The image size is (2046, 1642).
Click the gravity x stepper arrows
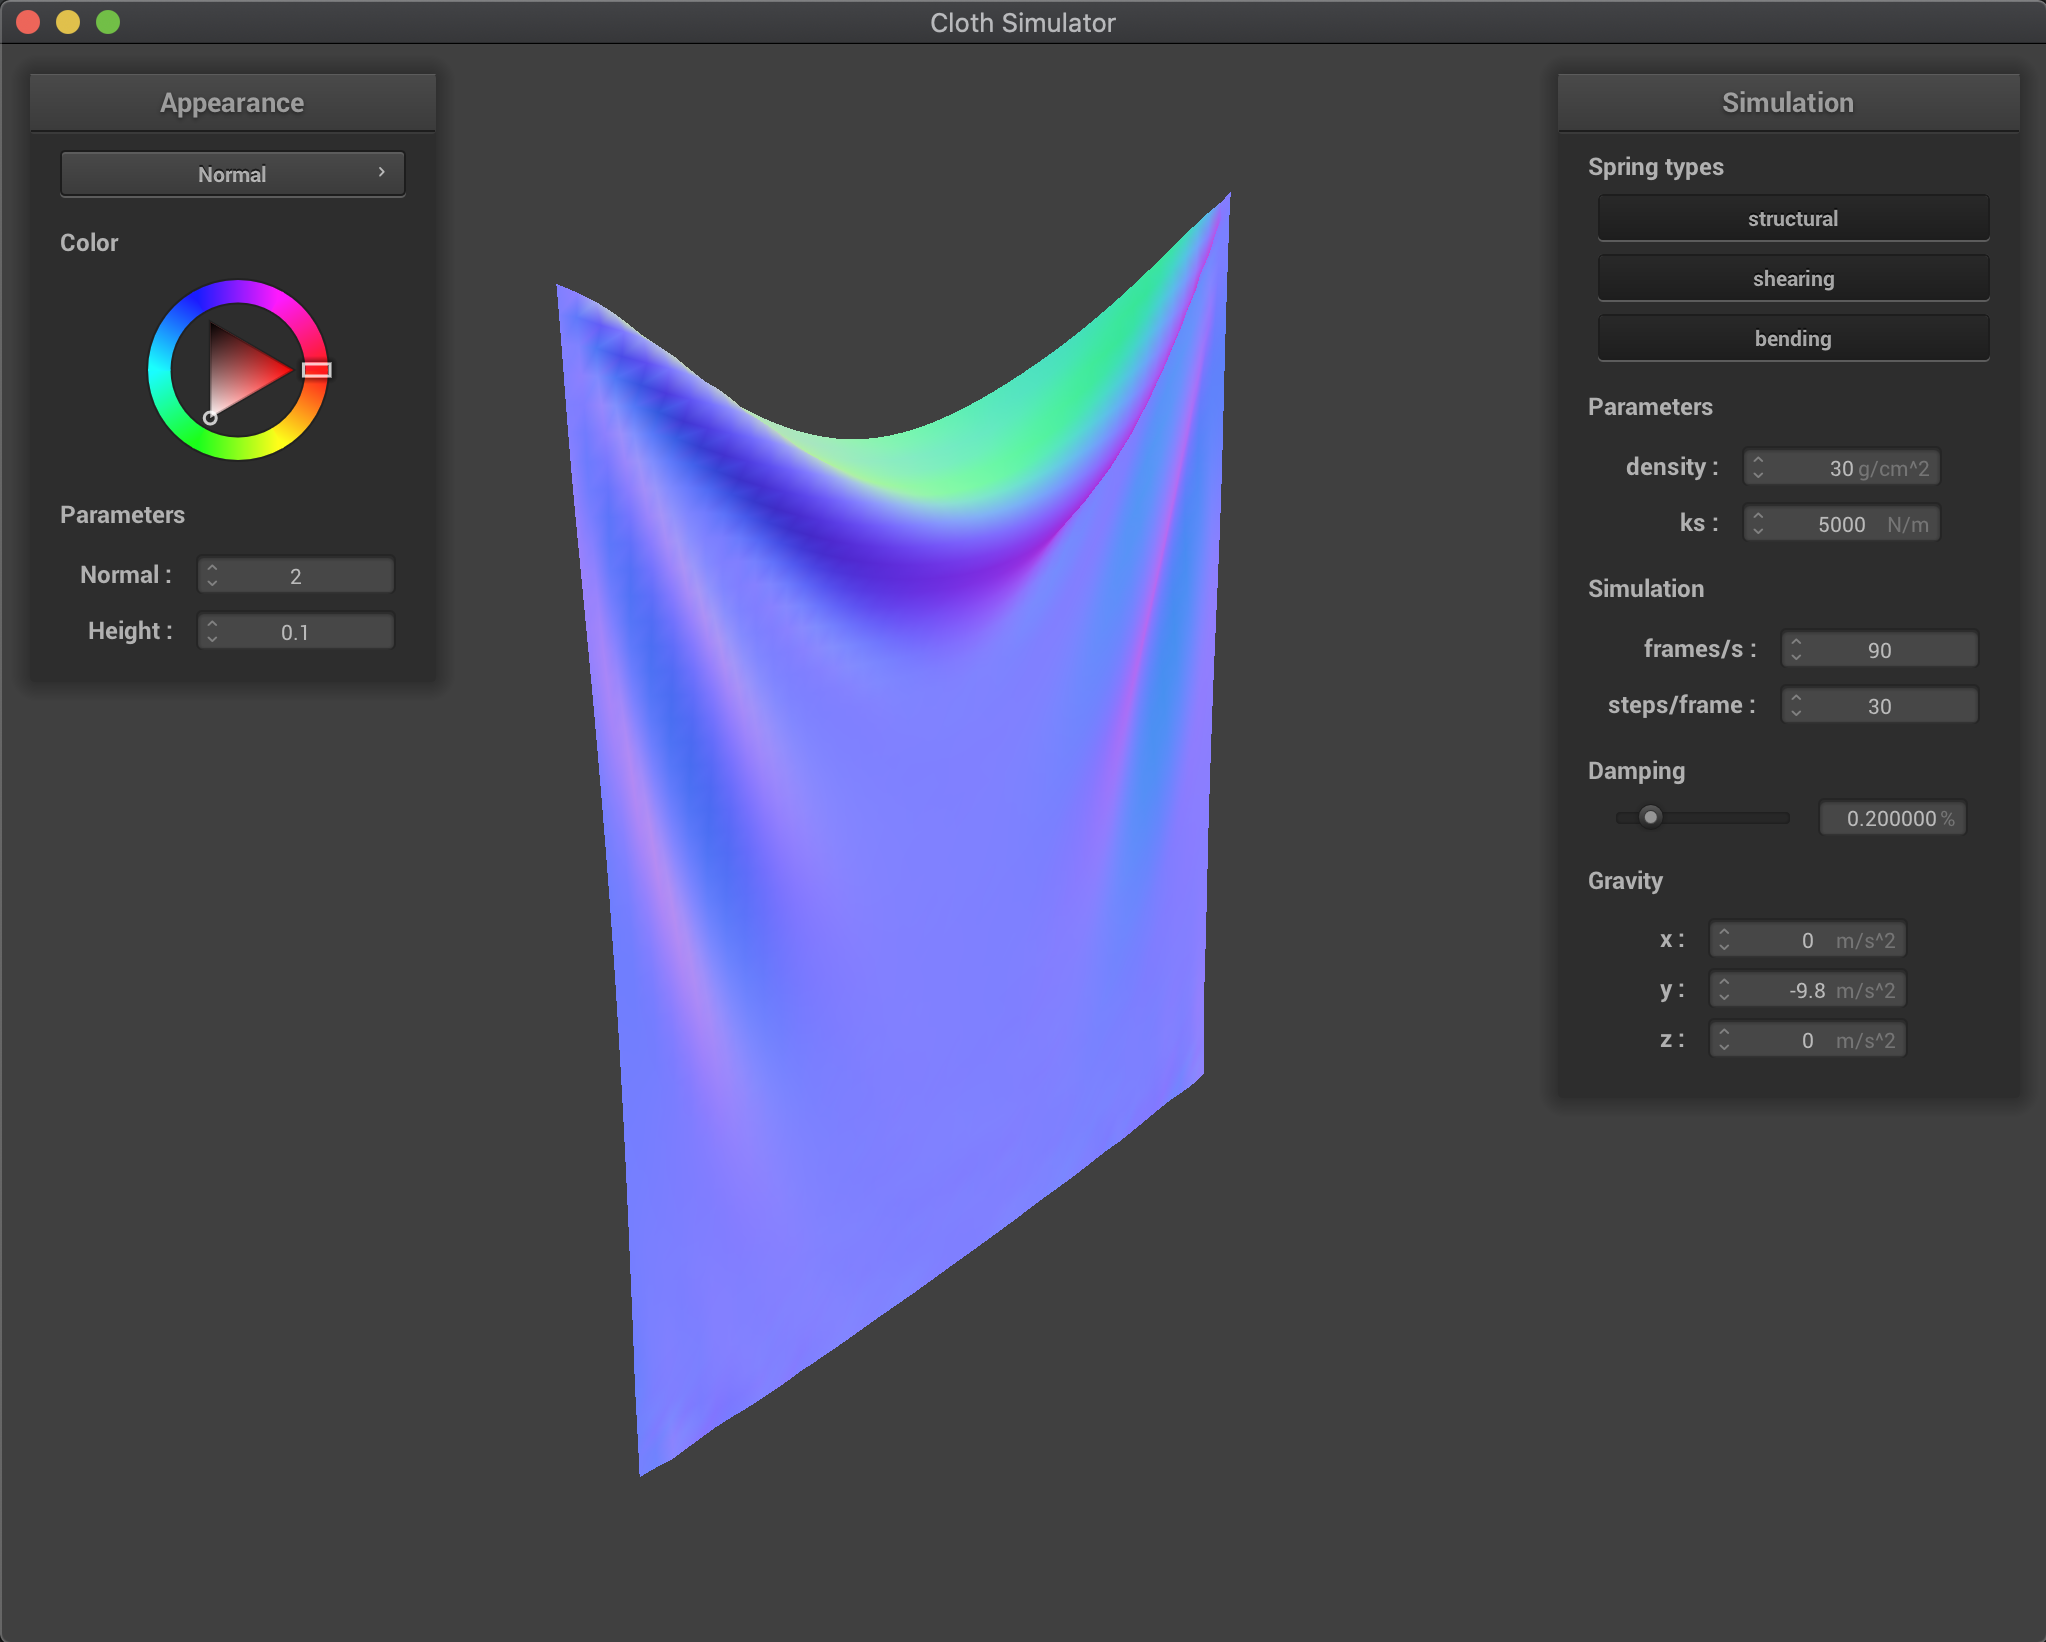pos(1724,940)
